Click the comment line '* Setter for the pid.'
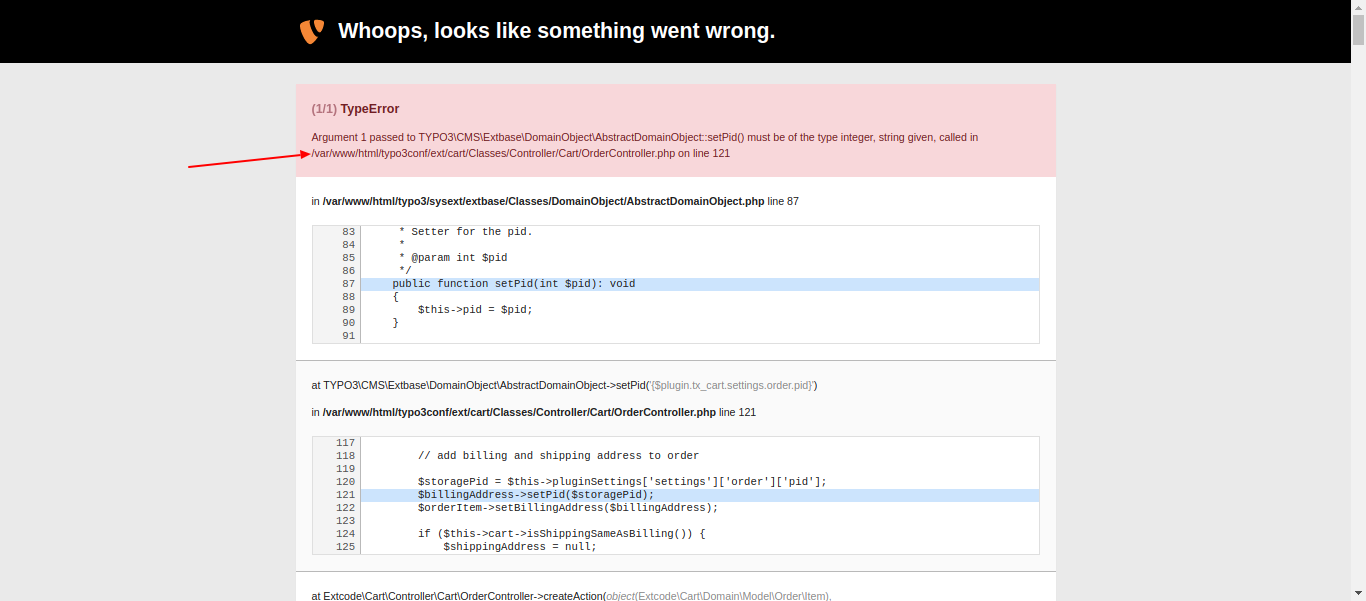The height and width of the screenshot is (601, 1366). tap(465, 232)
